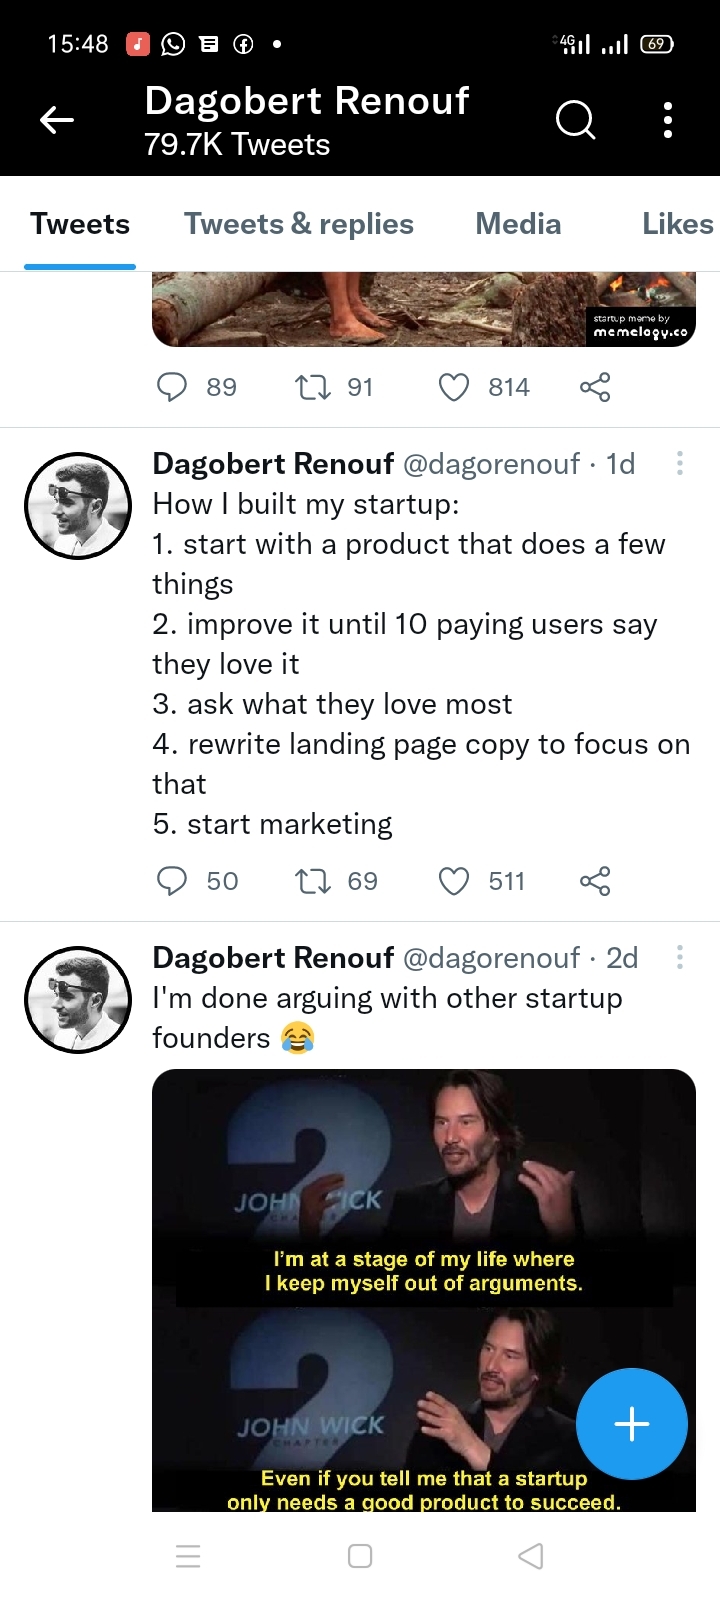The height and width of the screenshot is (1600, 720).
Task: Open the Likes tab
Action: pyautogui.click(x=677, y=223)
